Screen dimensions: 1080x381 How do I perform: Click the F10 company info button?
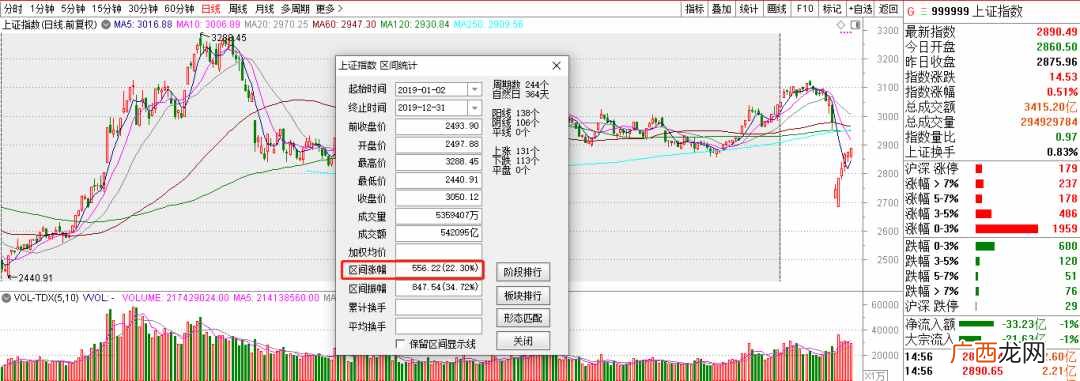(x=804, y=9)
